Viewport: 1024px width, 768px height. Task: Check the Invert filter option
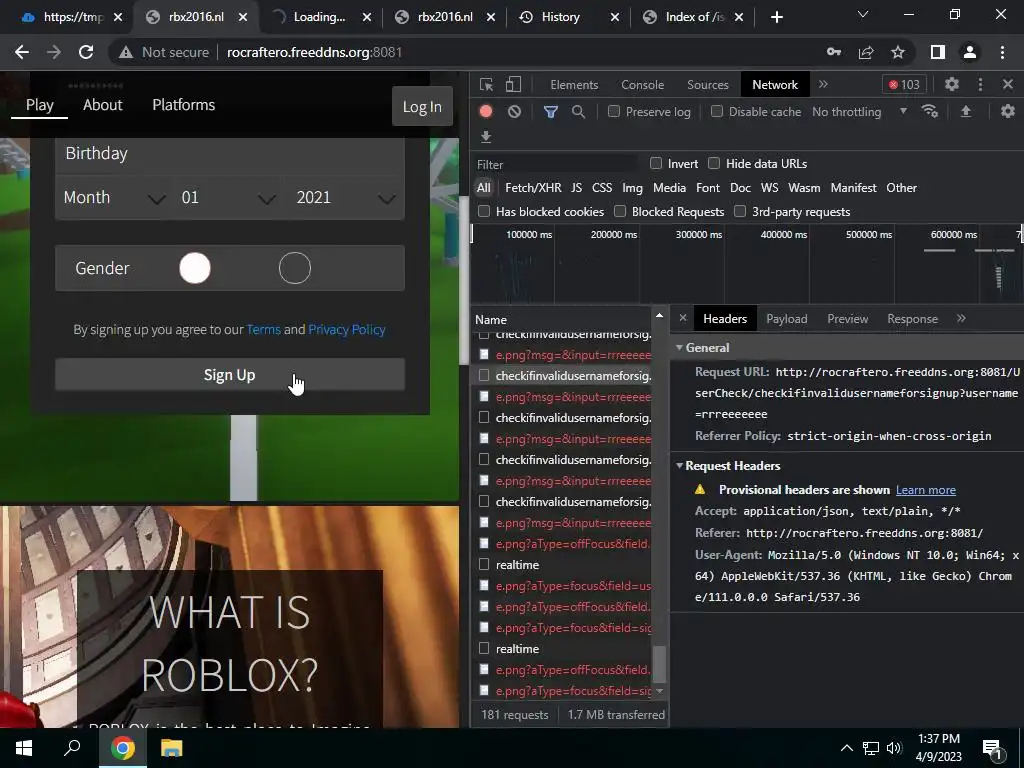656,163
